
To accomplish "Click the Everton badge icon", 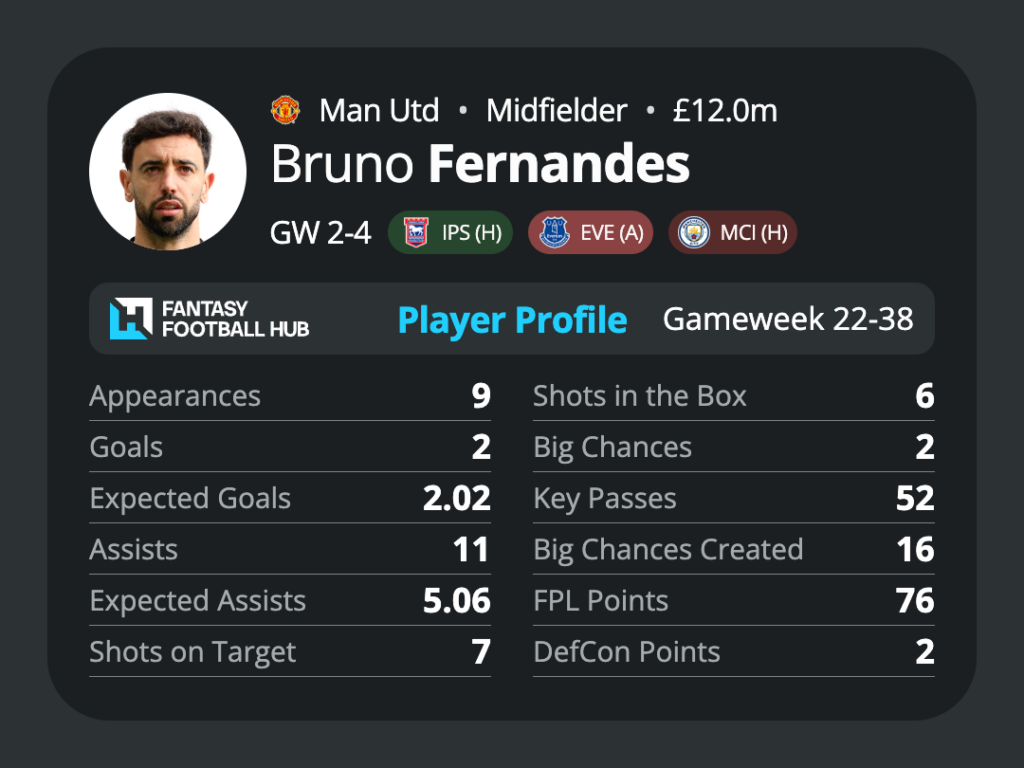I will coord(554,232).
